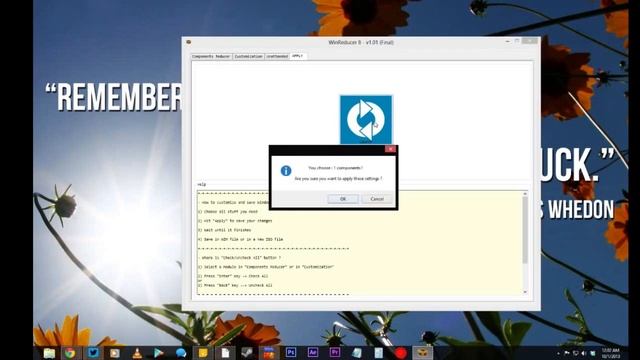Close the confirmation dialog with the red X
The width and height of the screenshot is (640, 360).
[390, 149]
